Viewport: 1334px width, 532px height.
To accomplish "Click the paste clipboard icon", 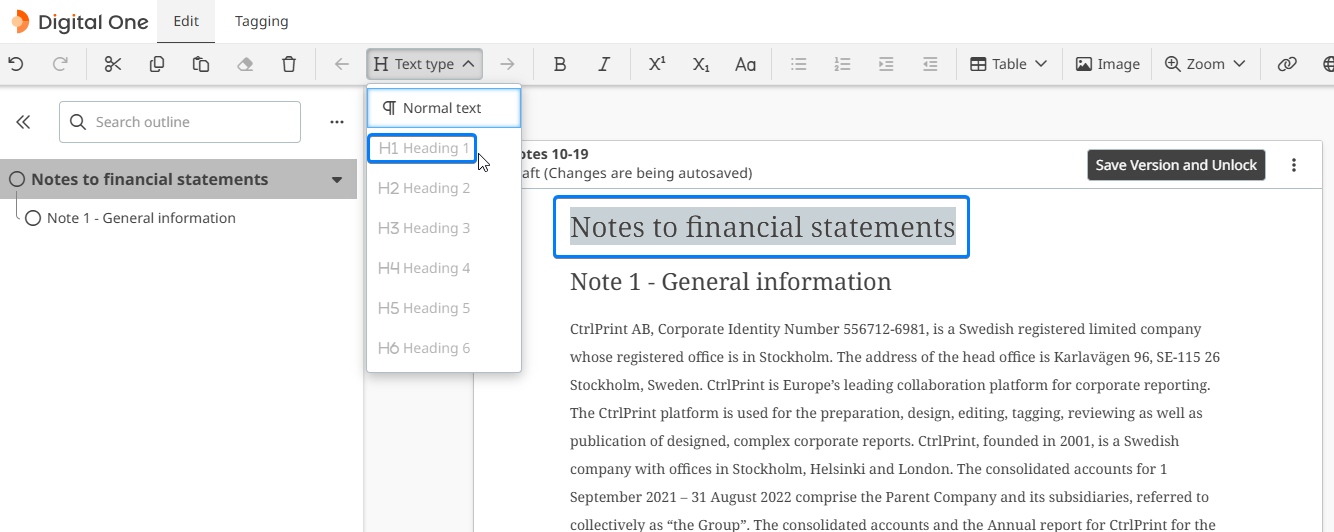I will [201, 64].
